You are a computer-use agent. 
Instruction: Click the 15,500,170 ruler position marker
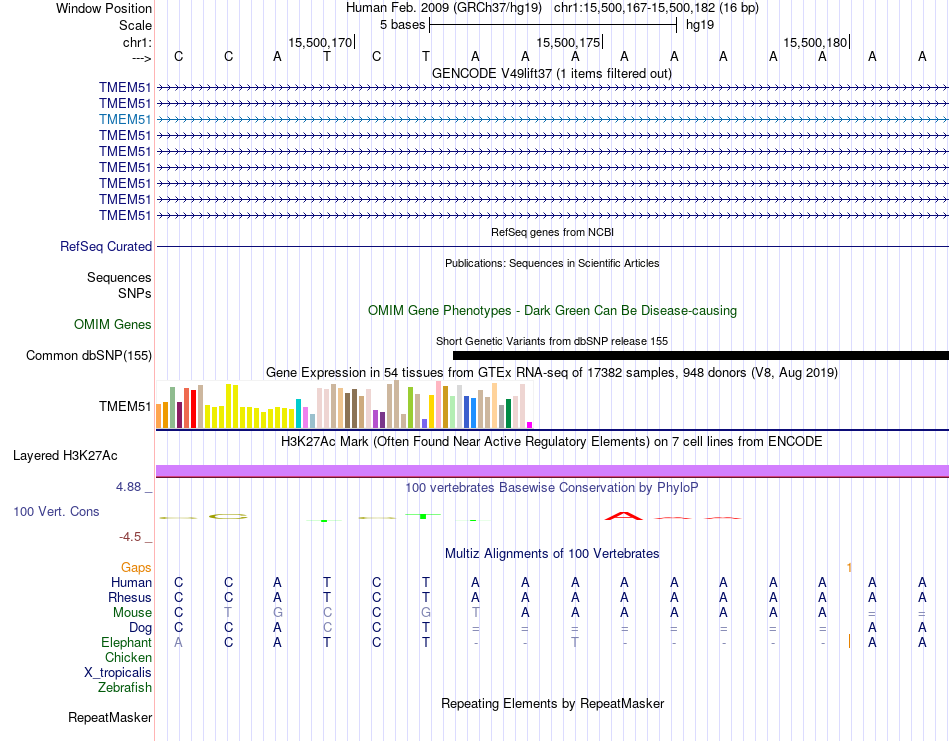click(x=320, y=42)
